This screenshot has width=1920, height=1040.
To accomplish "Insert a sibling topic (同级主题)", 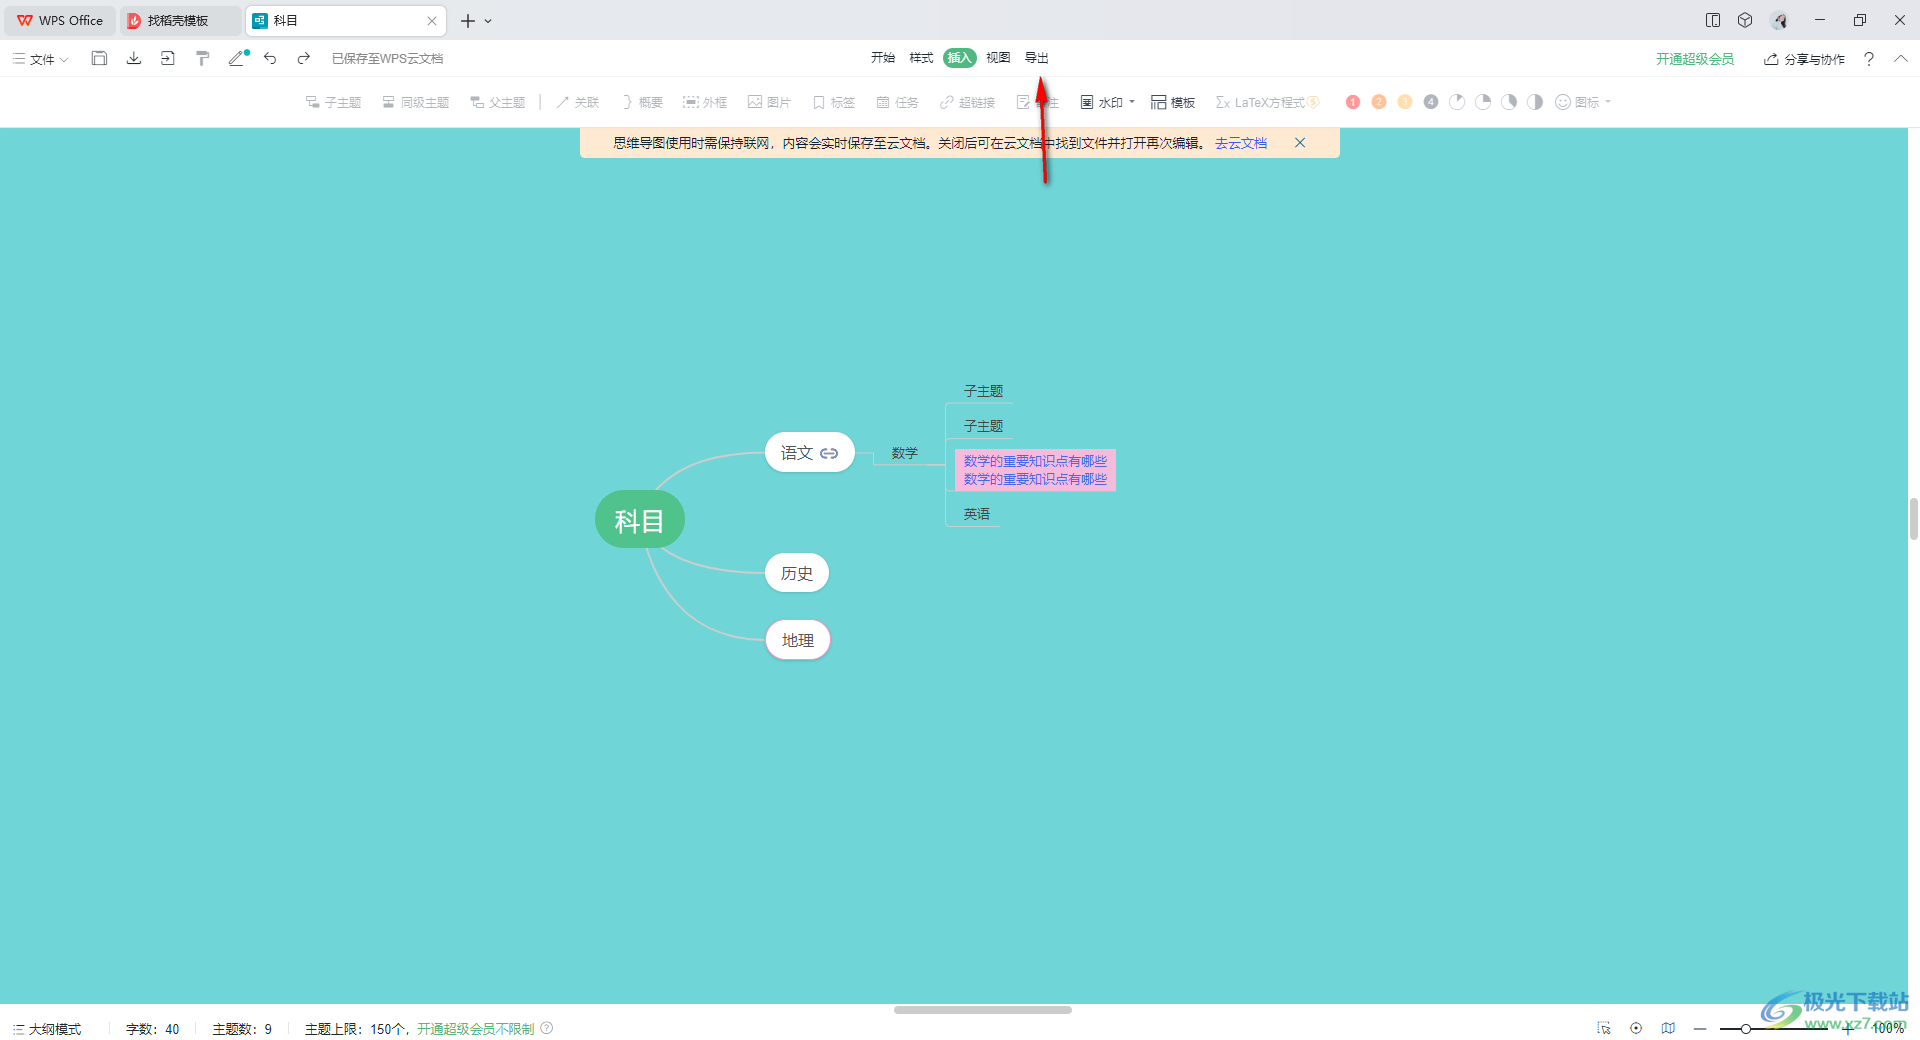I will [415, 102].
